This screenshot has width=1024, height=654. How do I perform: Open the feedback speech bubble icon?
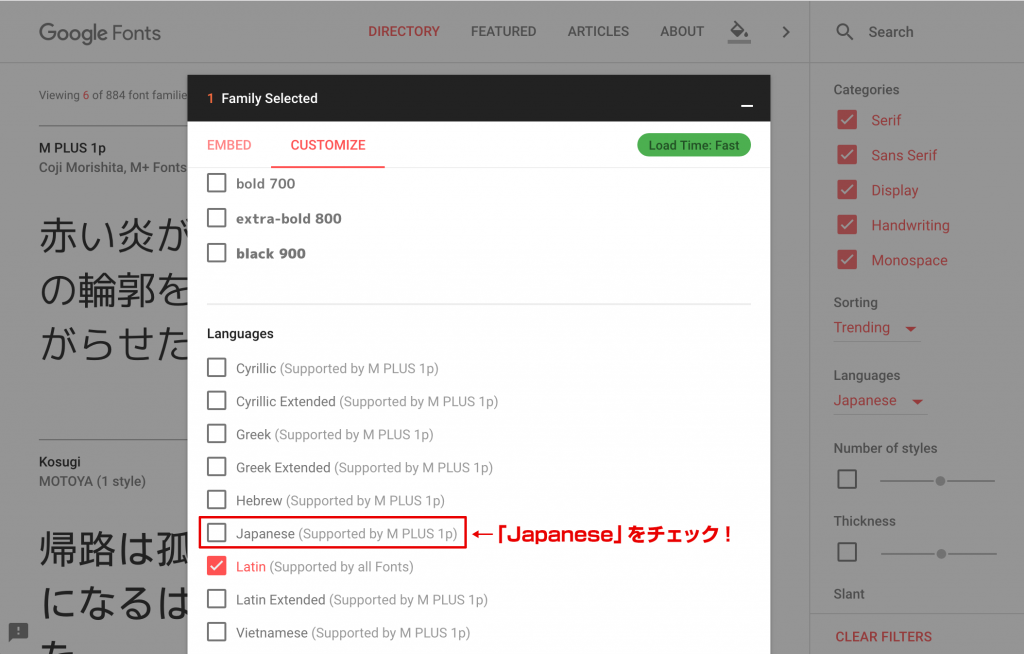(x=18, y=632)
